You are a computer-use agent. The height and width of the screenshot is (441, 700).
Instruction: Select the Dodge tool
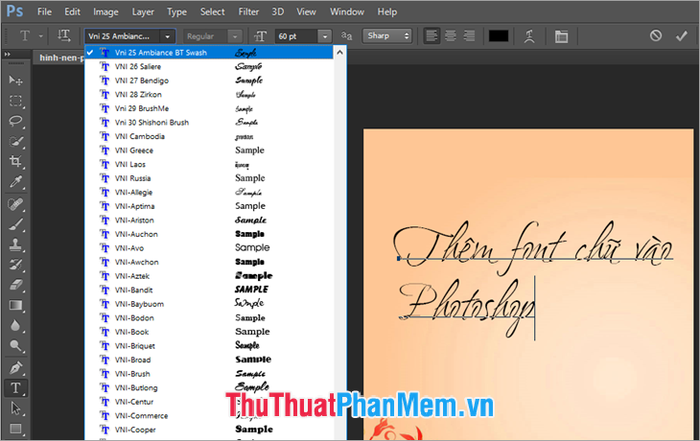click(x=16, y=345)
